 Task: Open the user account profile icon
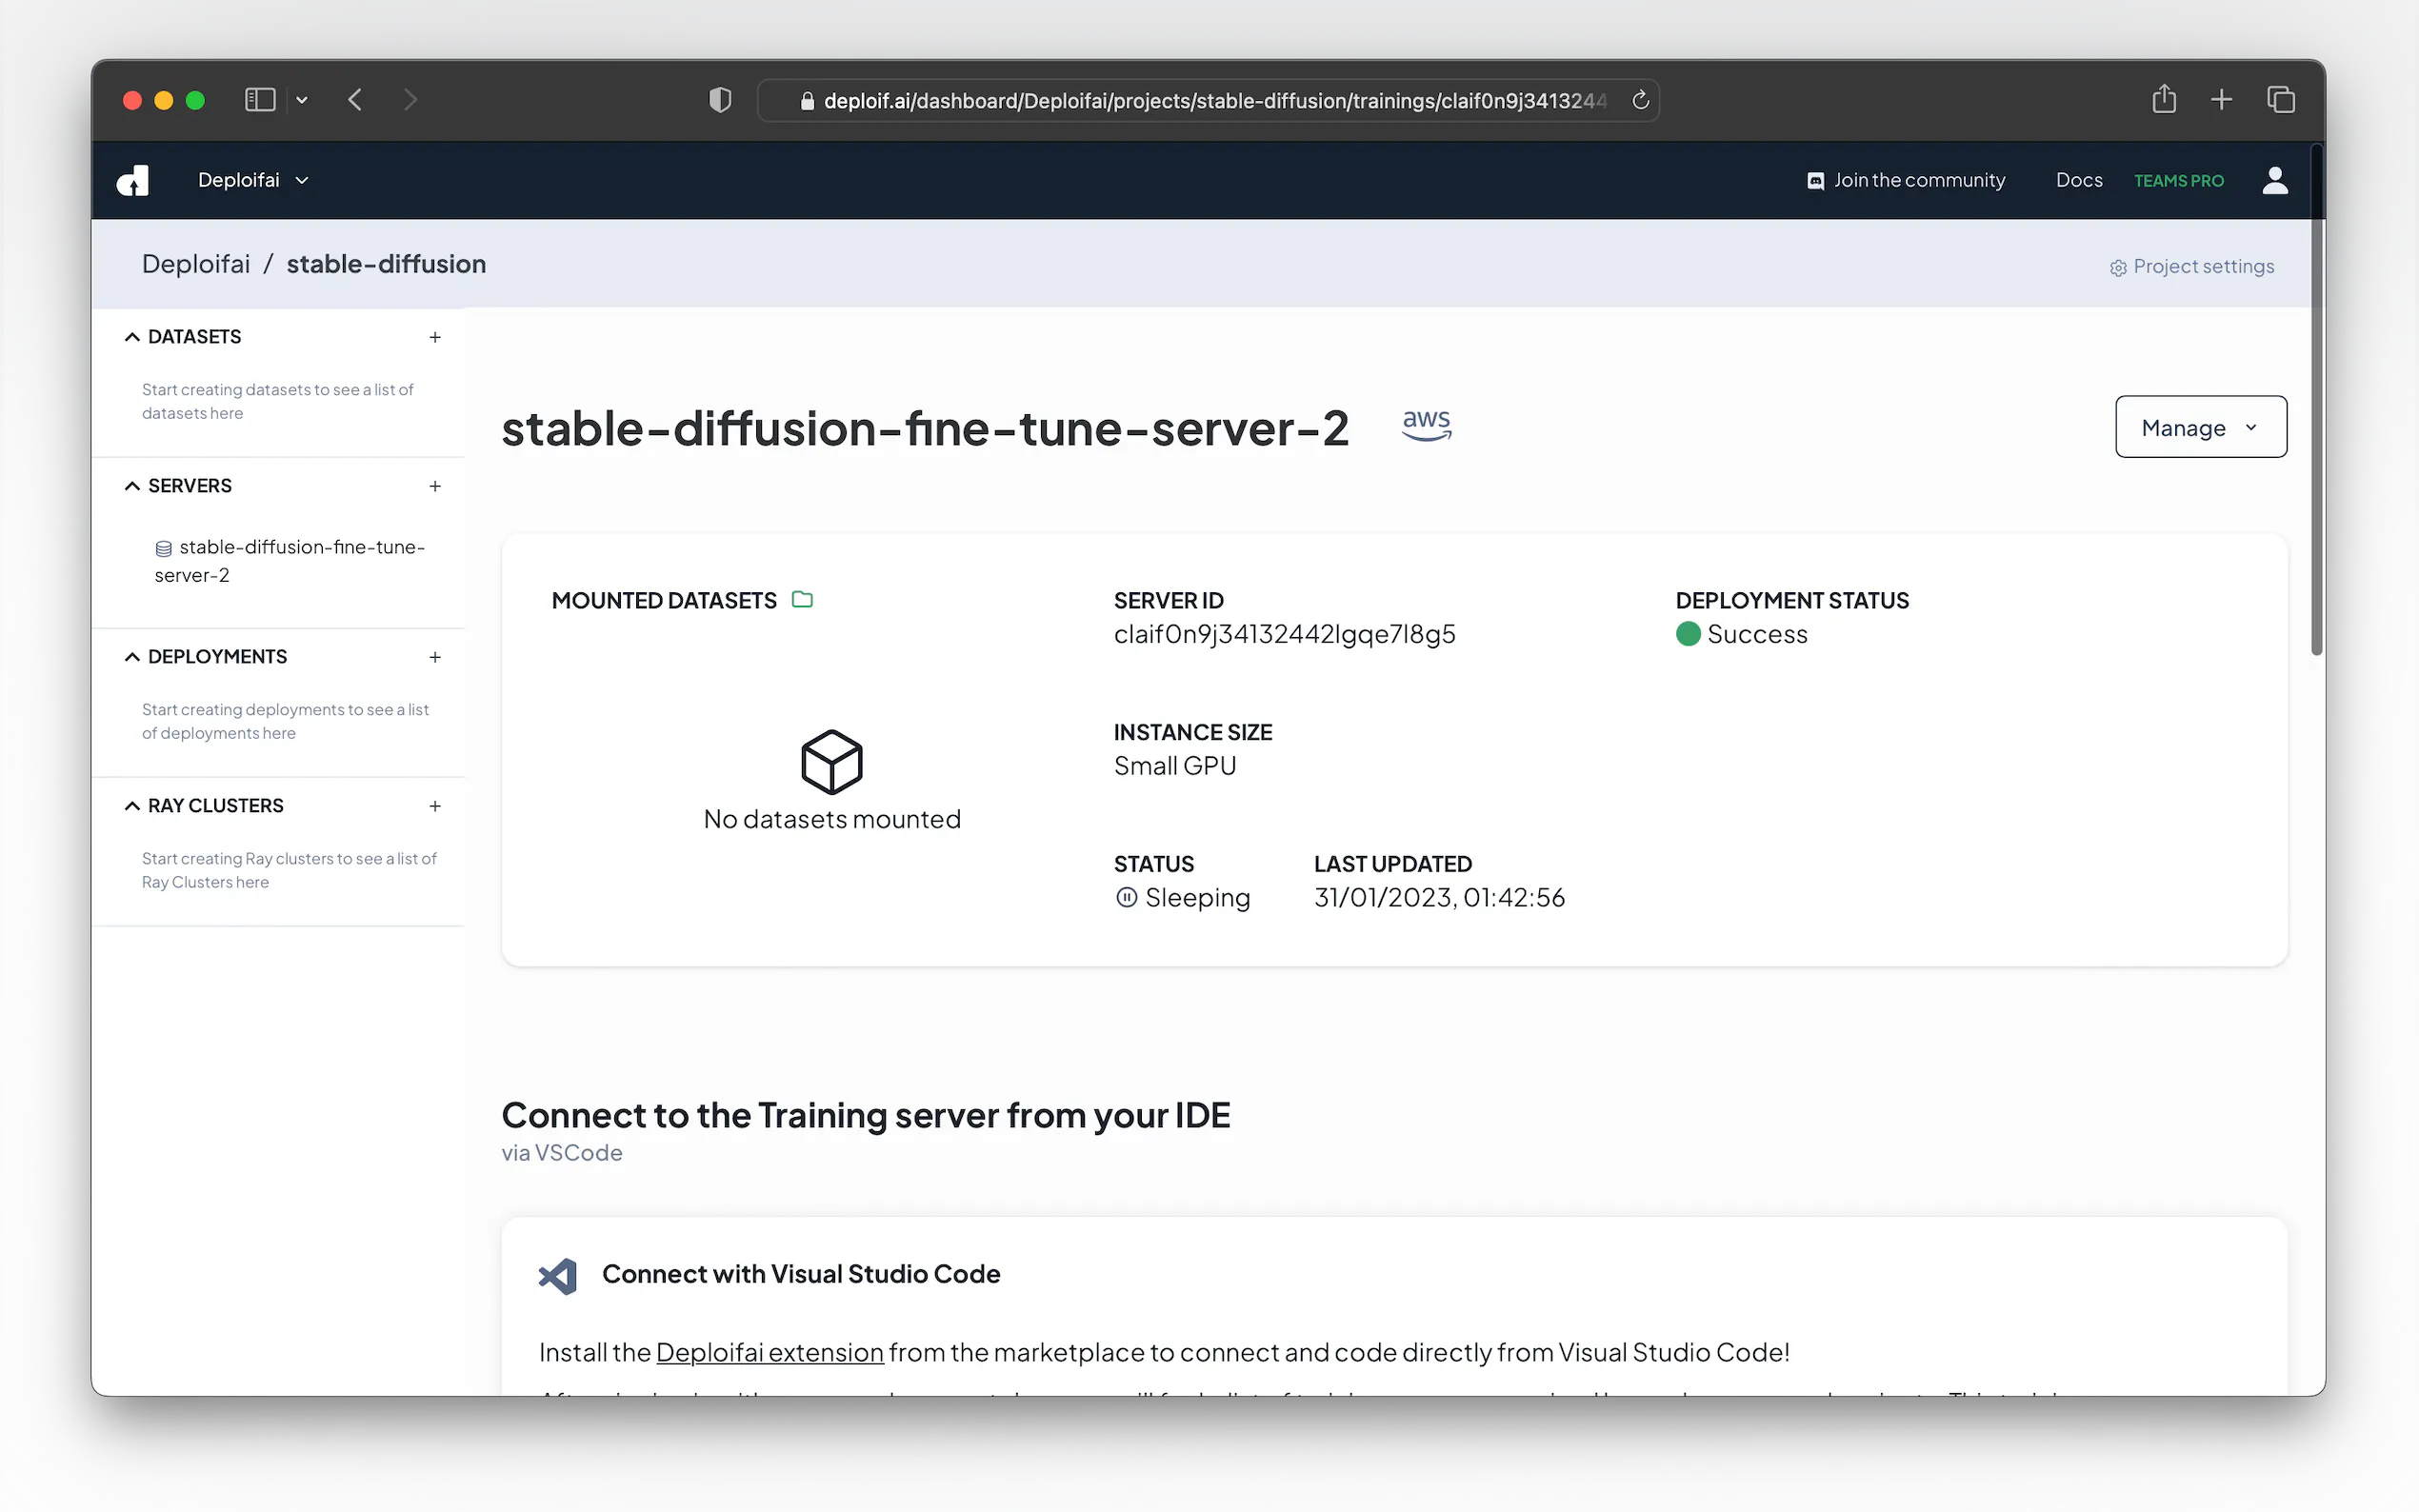pyautogui.click(x=2274, y=180)
